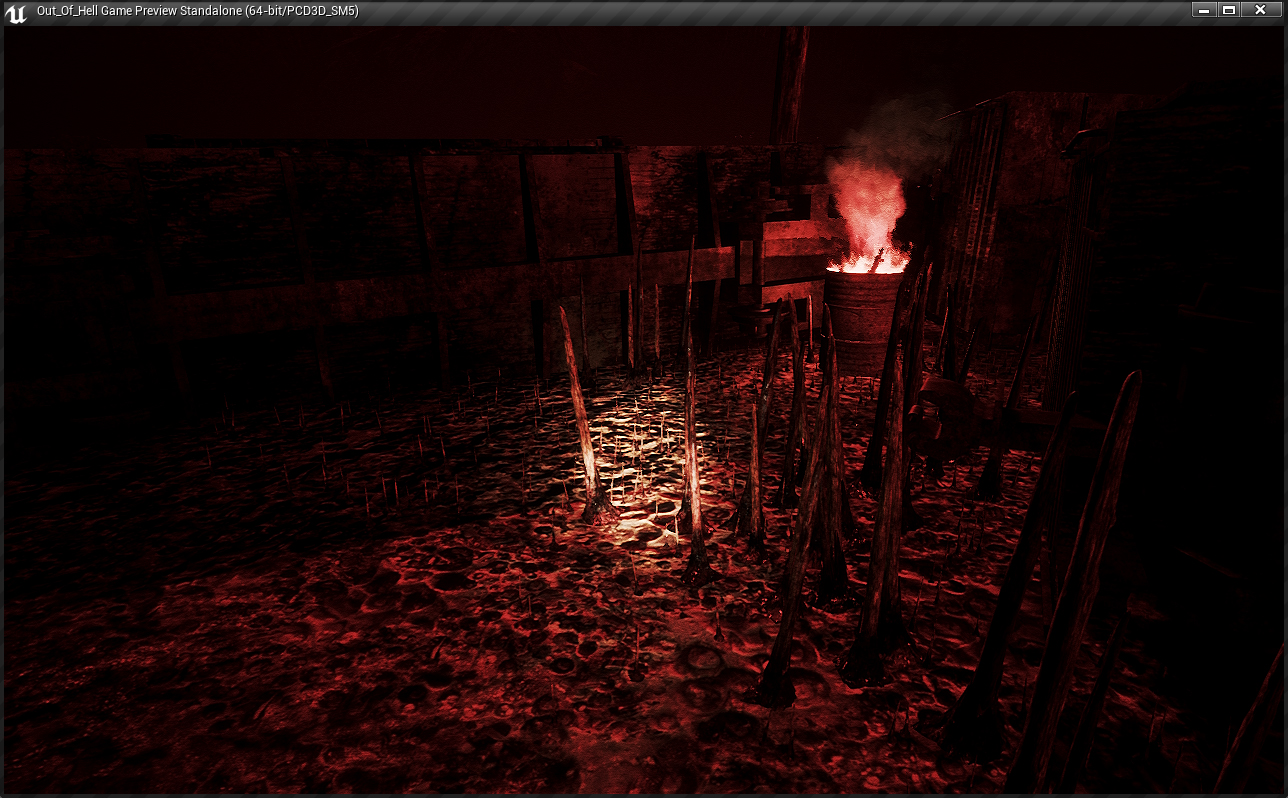Screen dimensions: 1288x798
Task: Click the small spikes in lit ground
Action: click(x=640, y=470)
